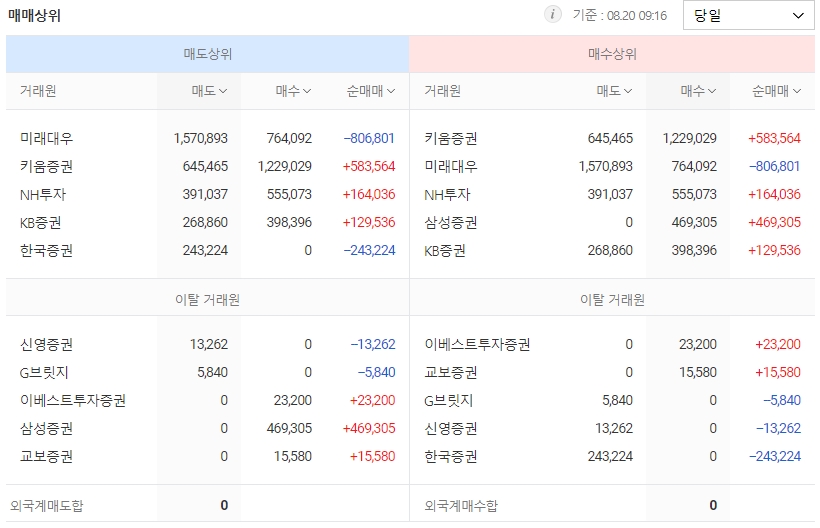Click the 기준 : 08.20 09:16 timestamp
This screenshot has width=820, height=528.
point(620,15)
